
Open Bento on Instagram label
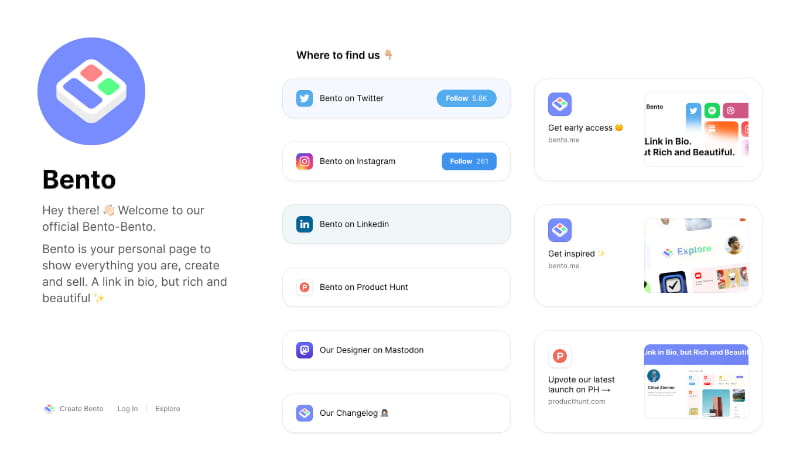[x=357, y=161]
